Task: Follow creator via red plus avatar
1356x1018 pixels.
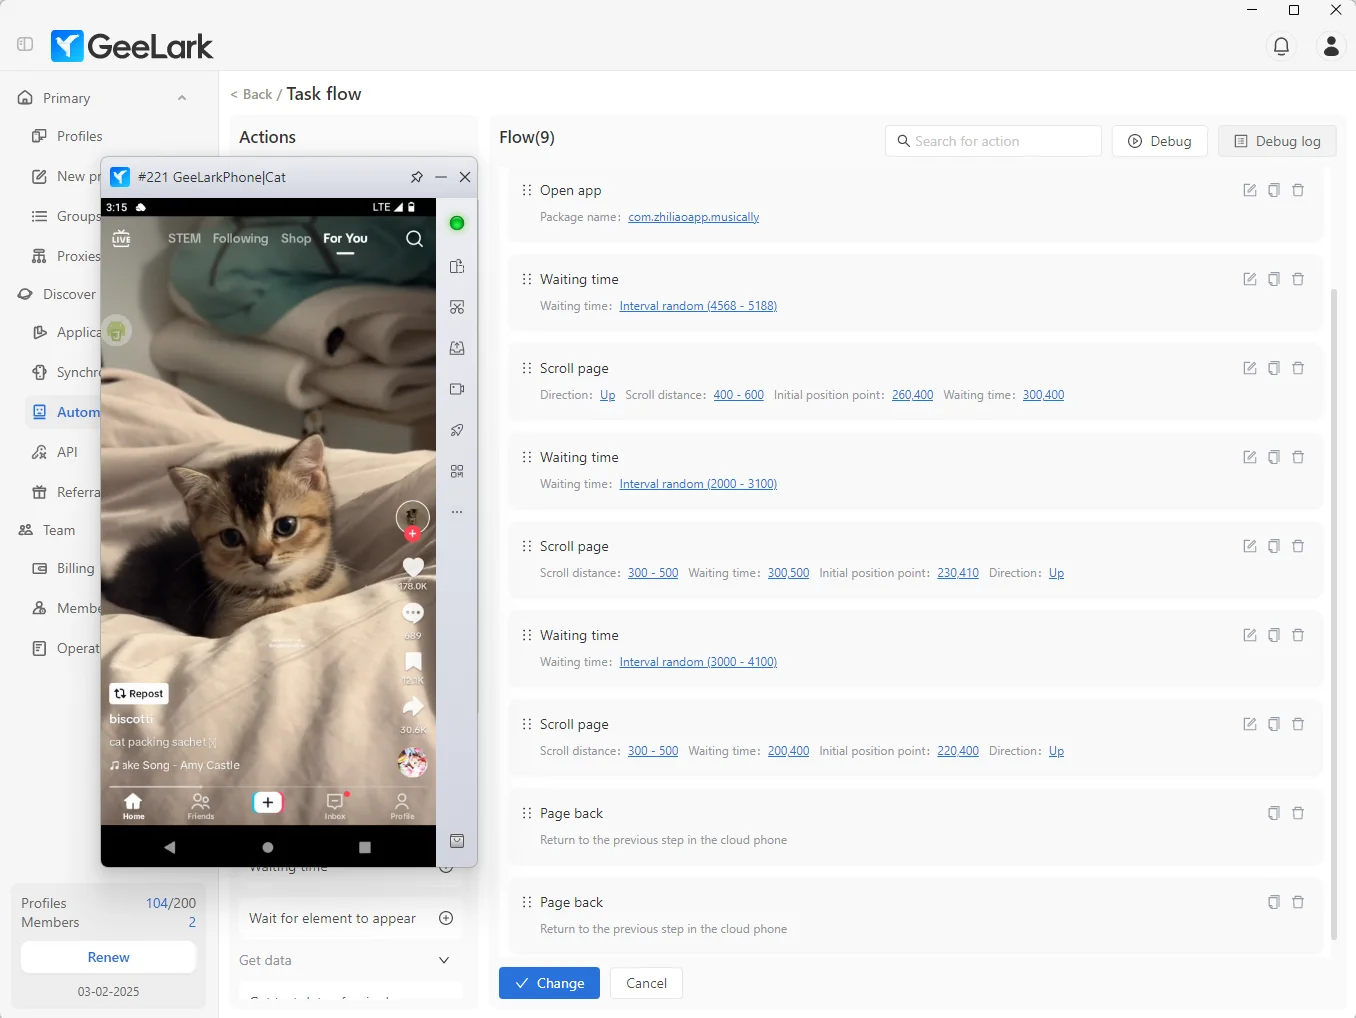Action: point(412,534)
